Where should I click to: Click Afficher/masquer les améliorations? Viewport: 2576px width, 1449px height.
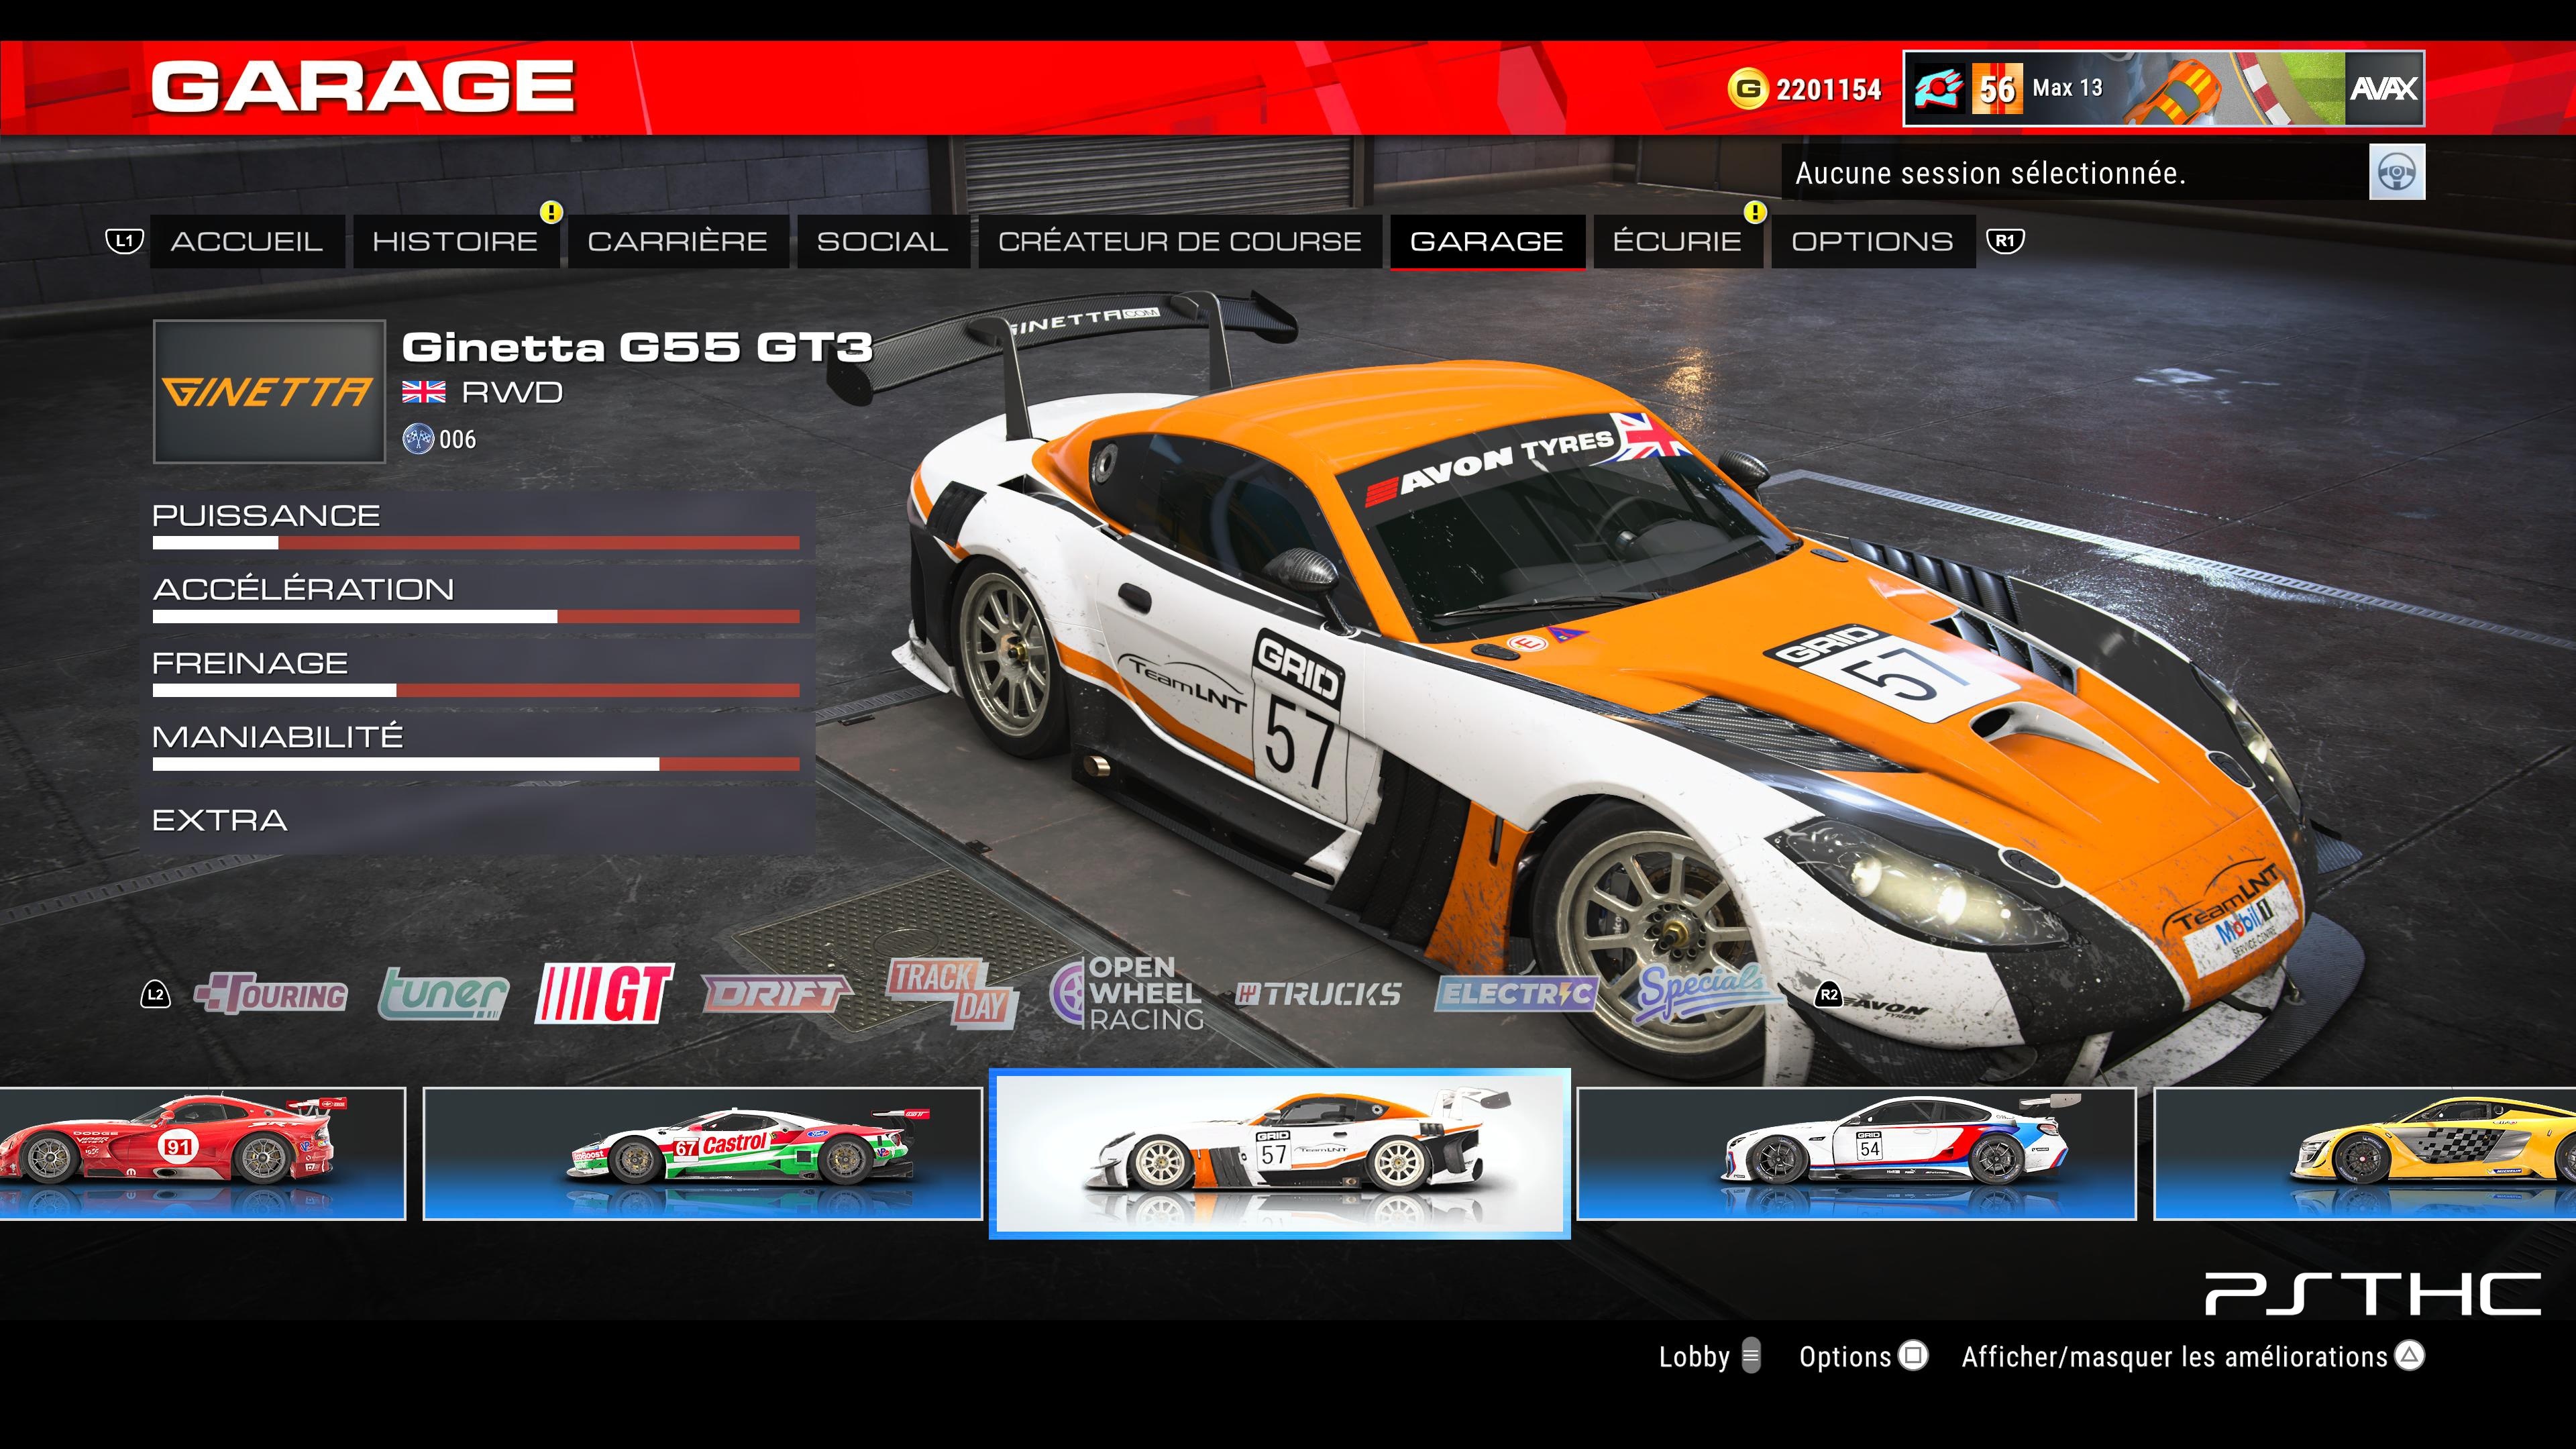pyautogui.click(x=2174, y=1357)
